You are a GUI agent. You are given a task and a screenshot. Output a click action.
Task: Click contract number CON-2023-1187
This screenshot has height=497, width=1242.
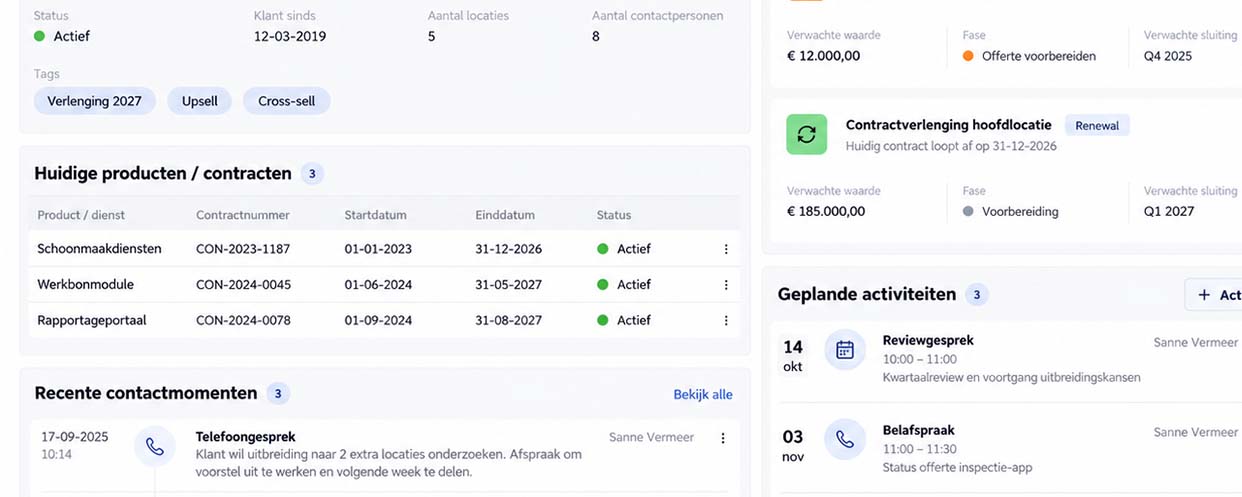coord(243,249)
